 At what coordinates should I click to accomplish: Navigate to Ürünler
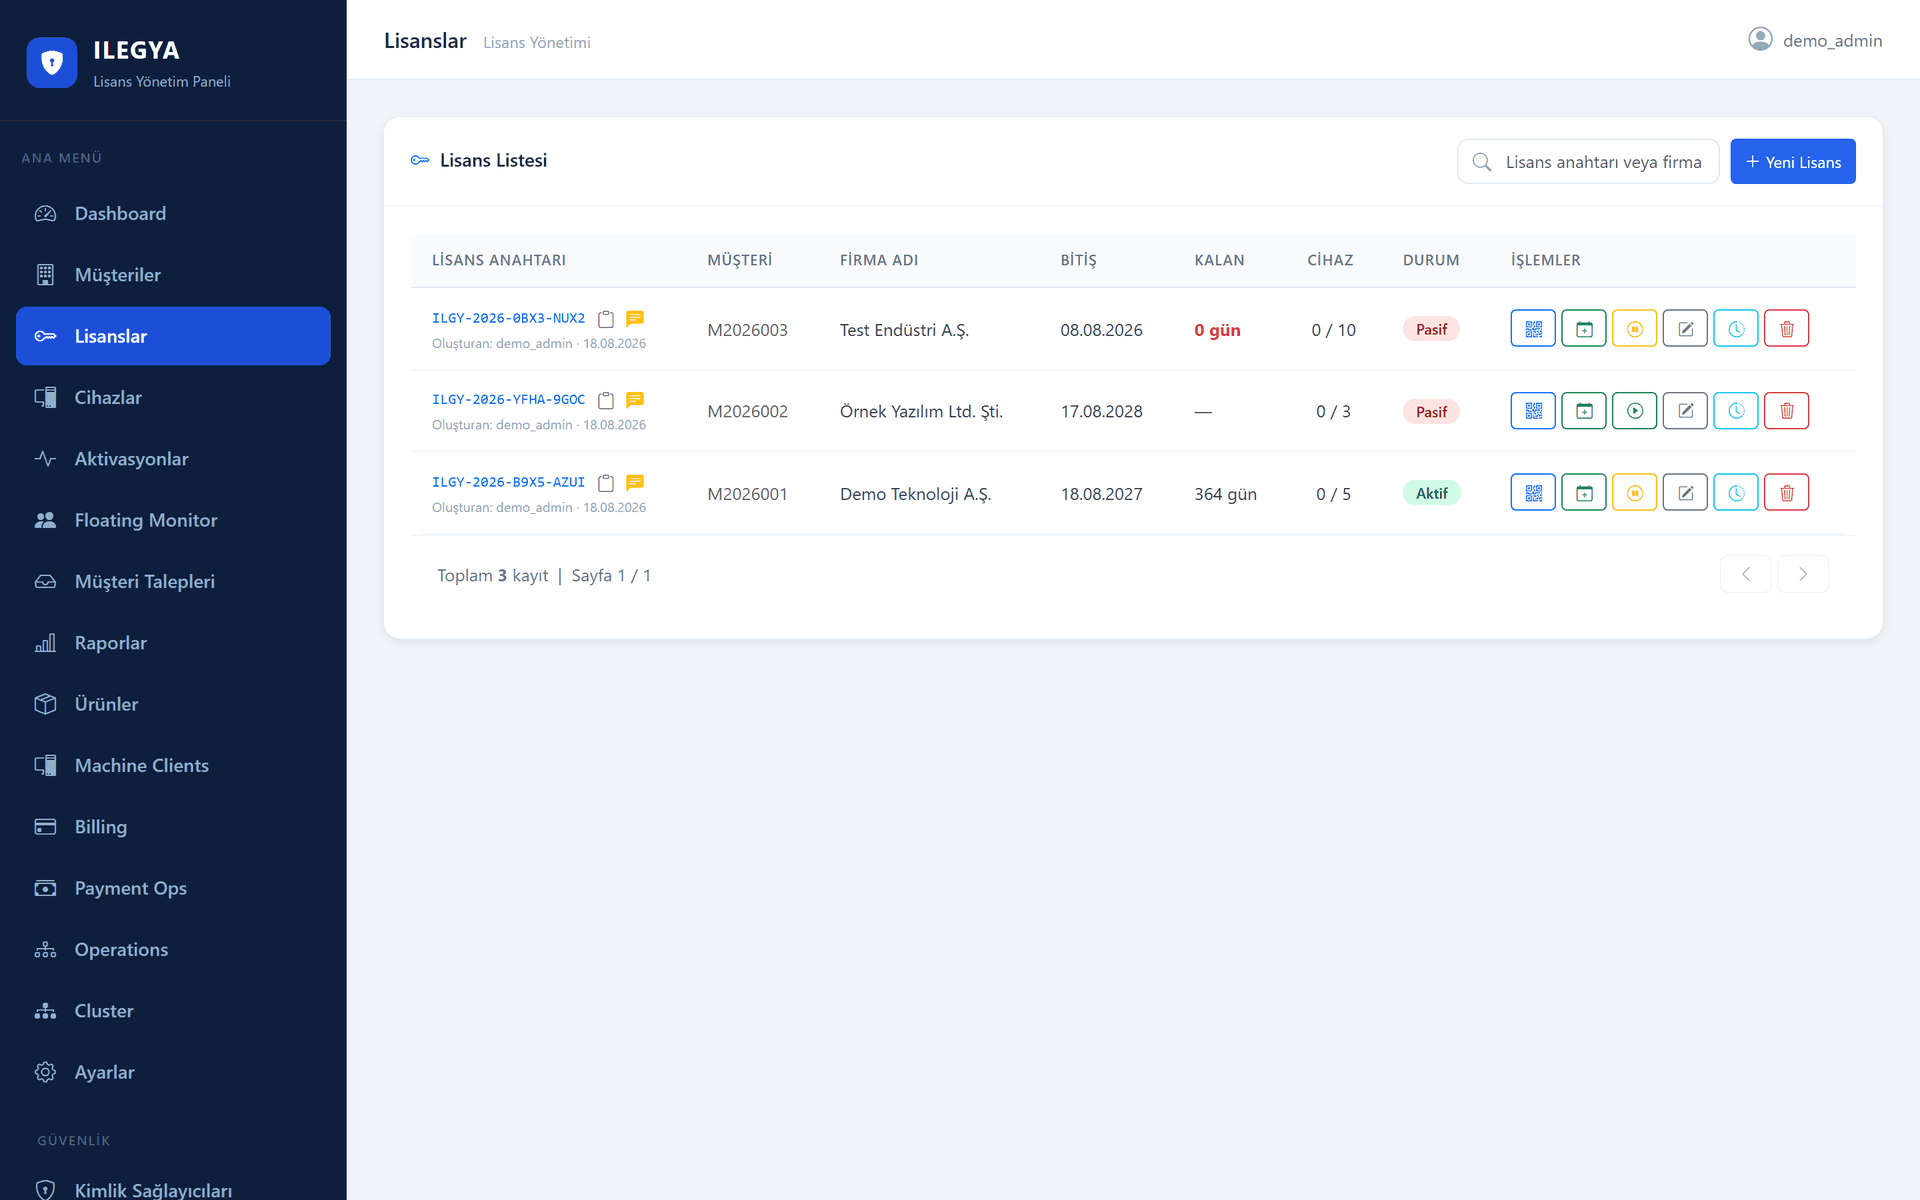coord(173,704)
